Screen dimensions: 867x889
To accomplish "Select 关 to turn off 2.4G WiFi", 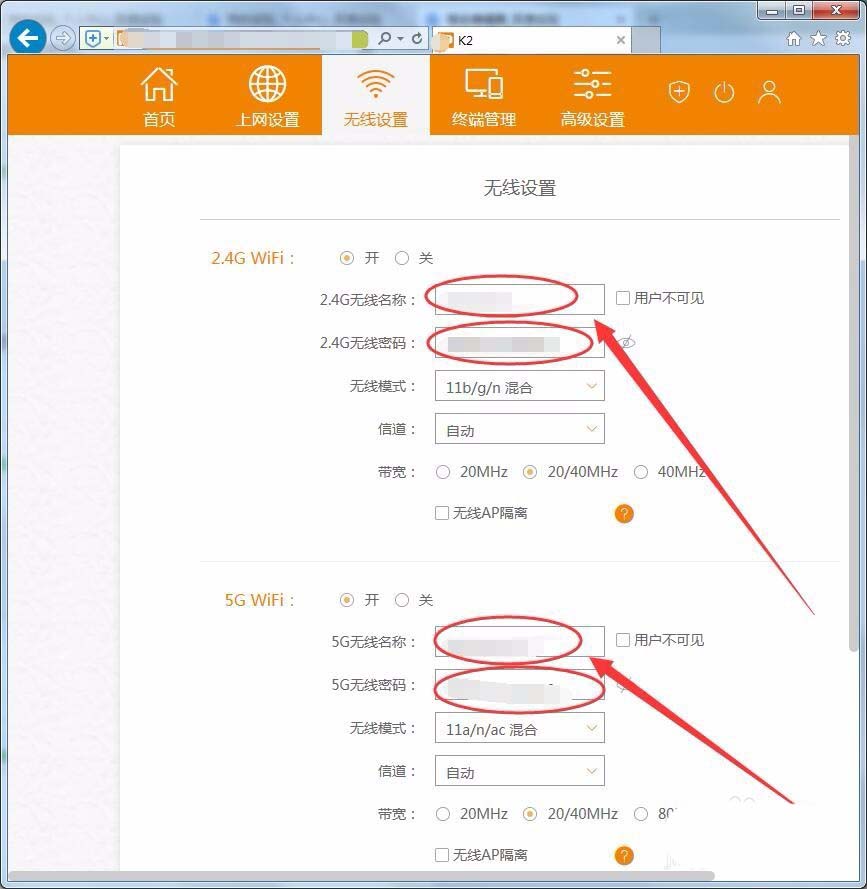I will click(x=402, y=257).
